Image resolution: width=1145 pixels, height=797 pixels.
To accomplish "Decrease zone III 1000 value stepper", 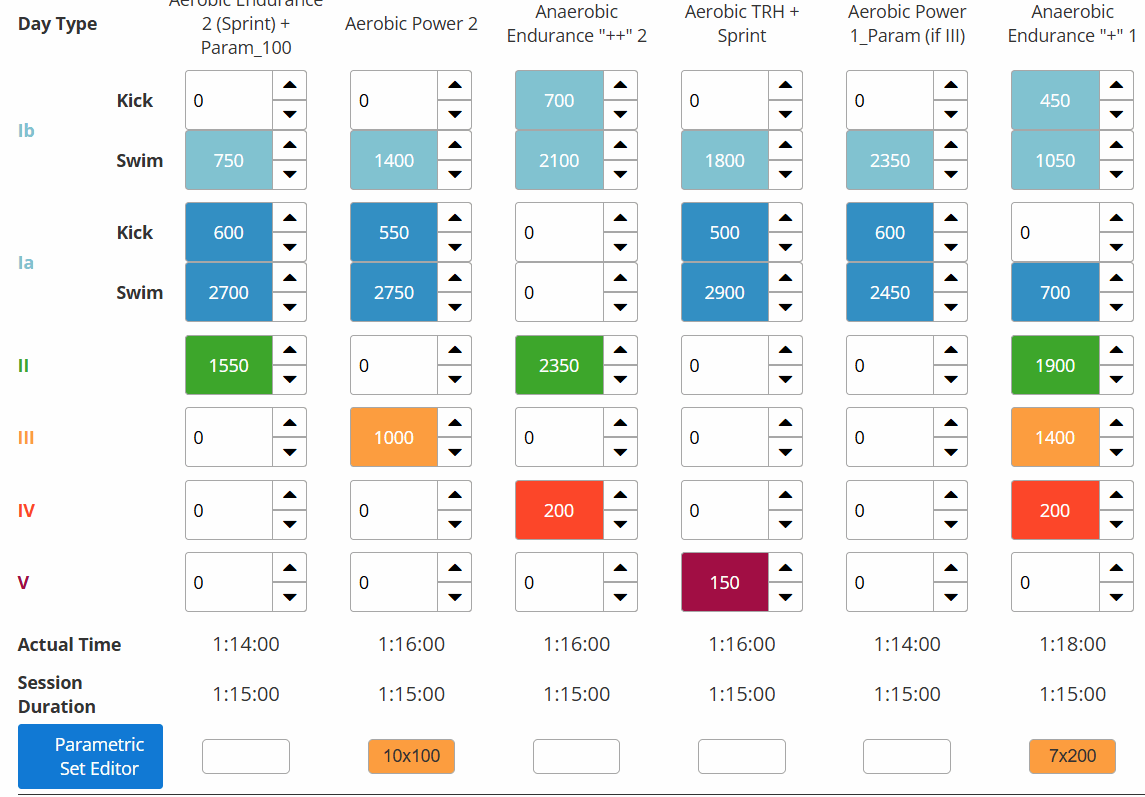I will coord(455,451).
